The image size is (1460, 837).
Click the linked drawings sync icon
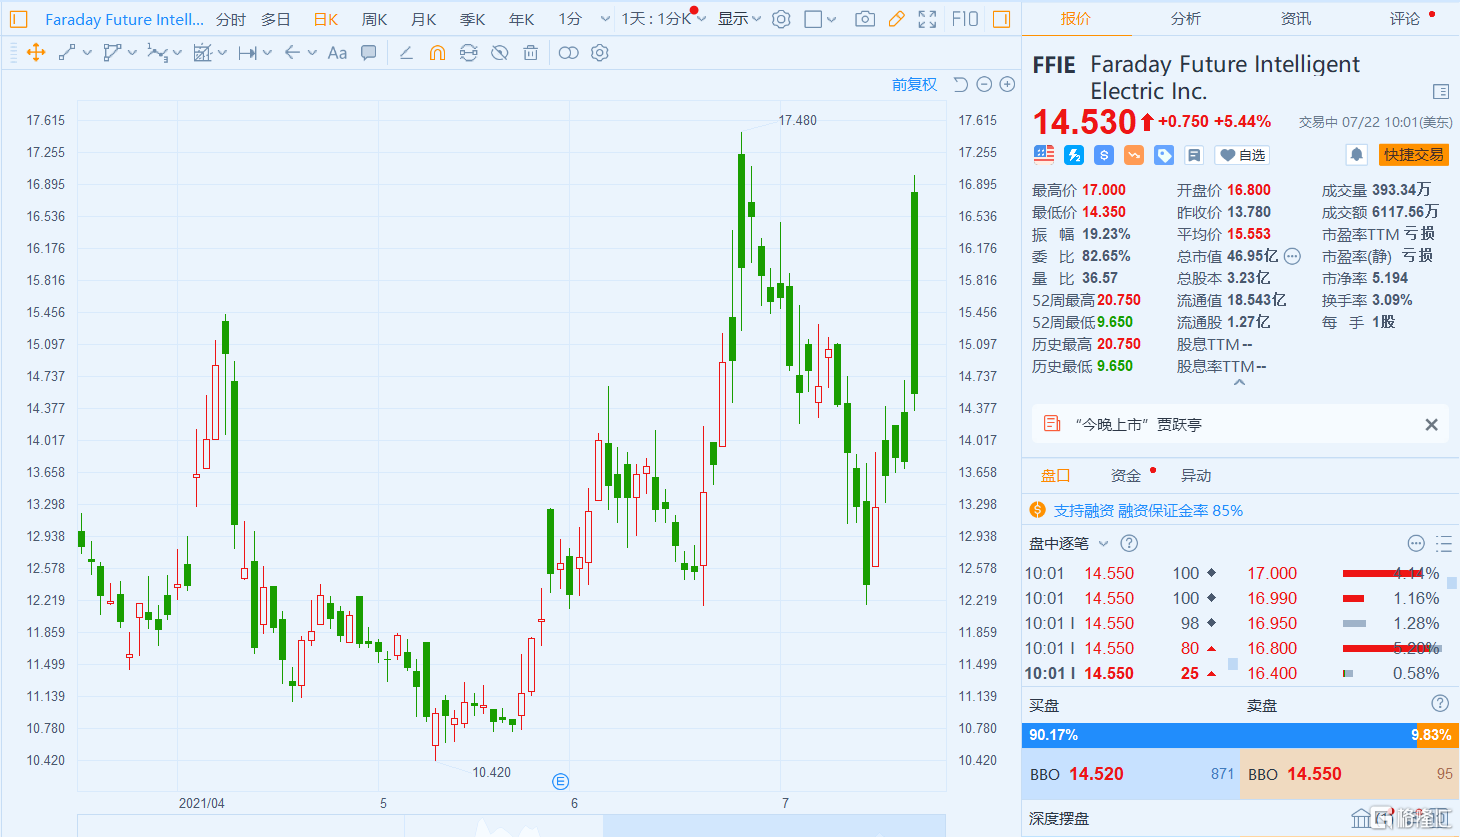tap(468, 53)
